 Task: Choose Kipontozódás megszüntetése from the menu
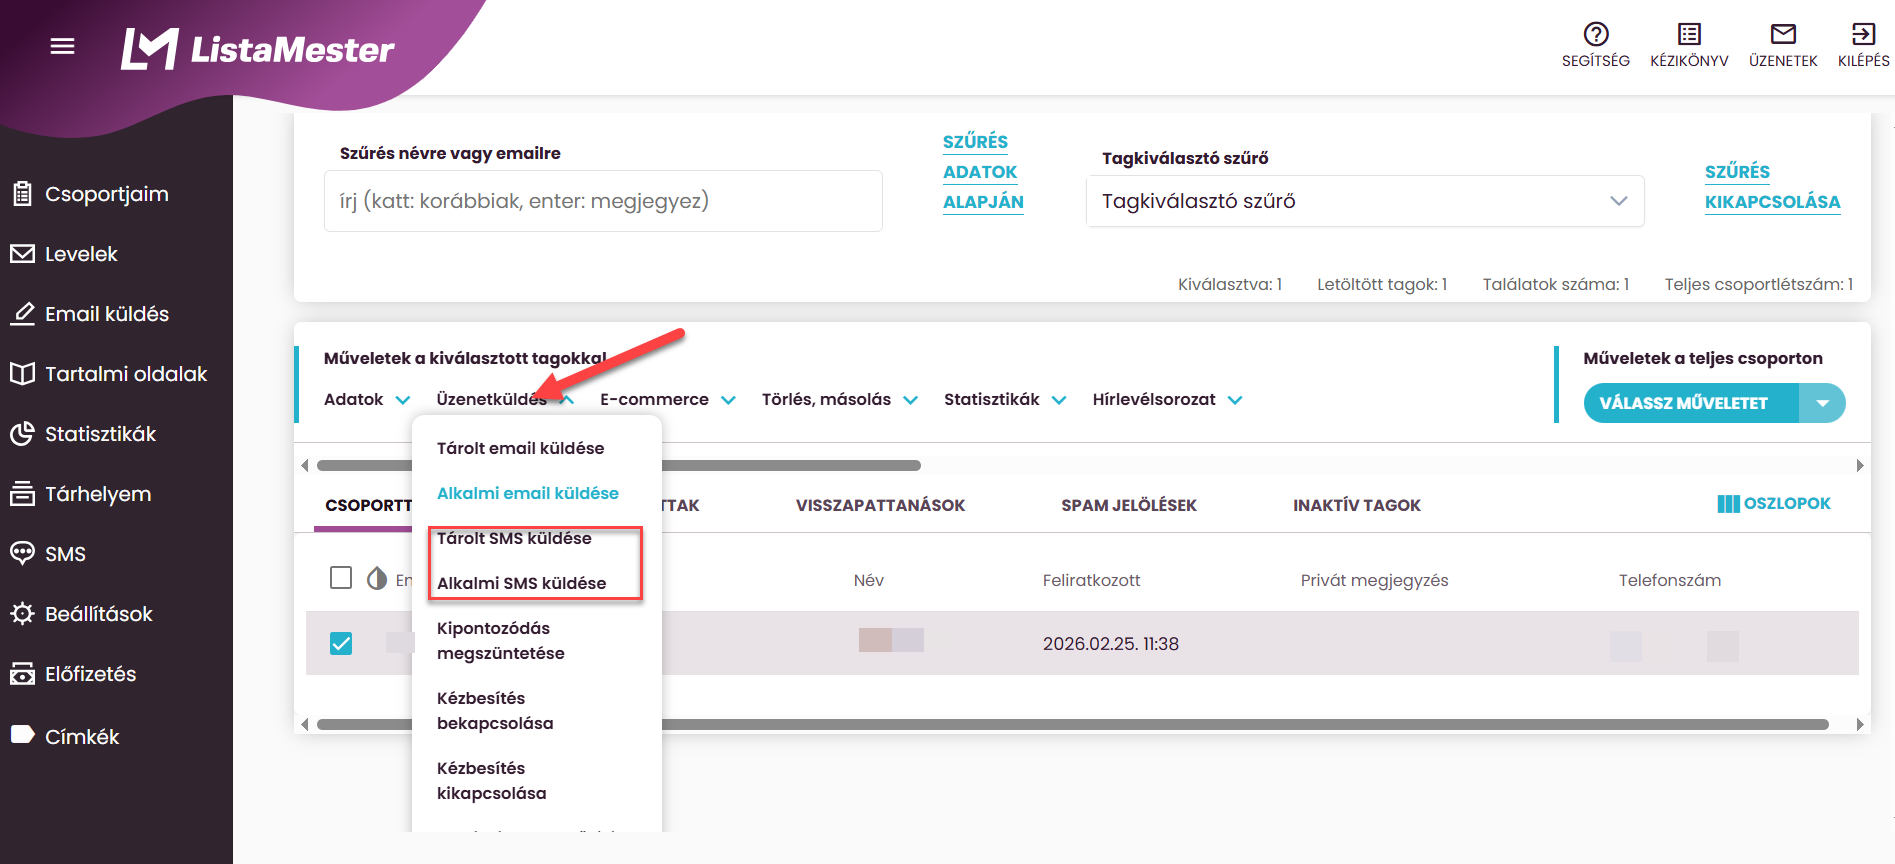click(501, 640)
